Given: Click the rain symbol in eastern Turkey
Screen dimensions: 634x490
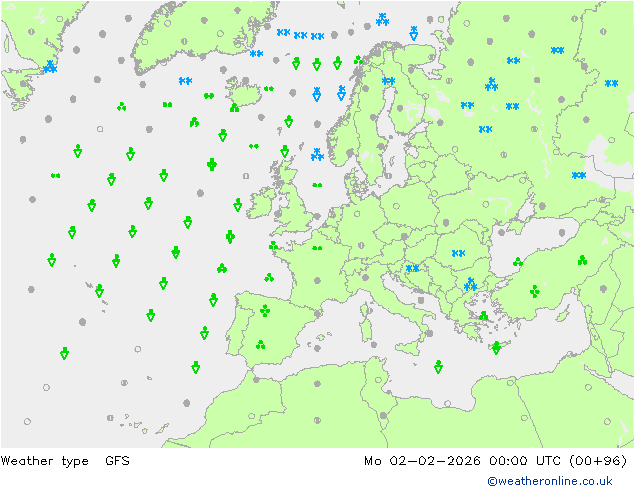Looking at the screenshot, I should pyautogui.click(x=582, y=260).
